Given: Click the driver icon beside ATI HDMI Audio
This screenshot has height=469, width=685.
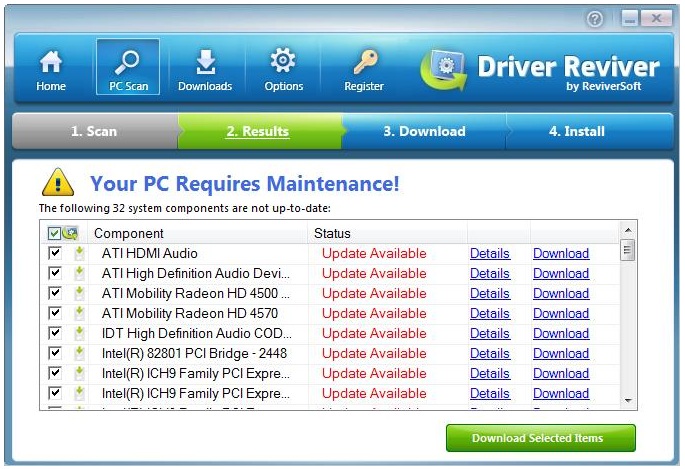Looking at the screenshot, I should (x=79, y=254).
